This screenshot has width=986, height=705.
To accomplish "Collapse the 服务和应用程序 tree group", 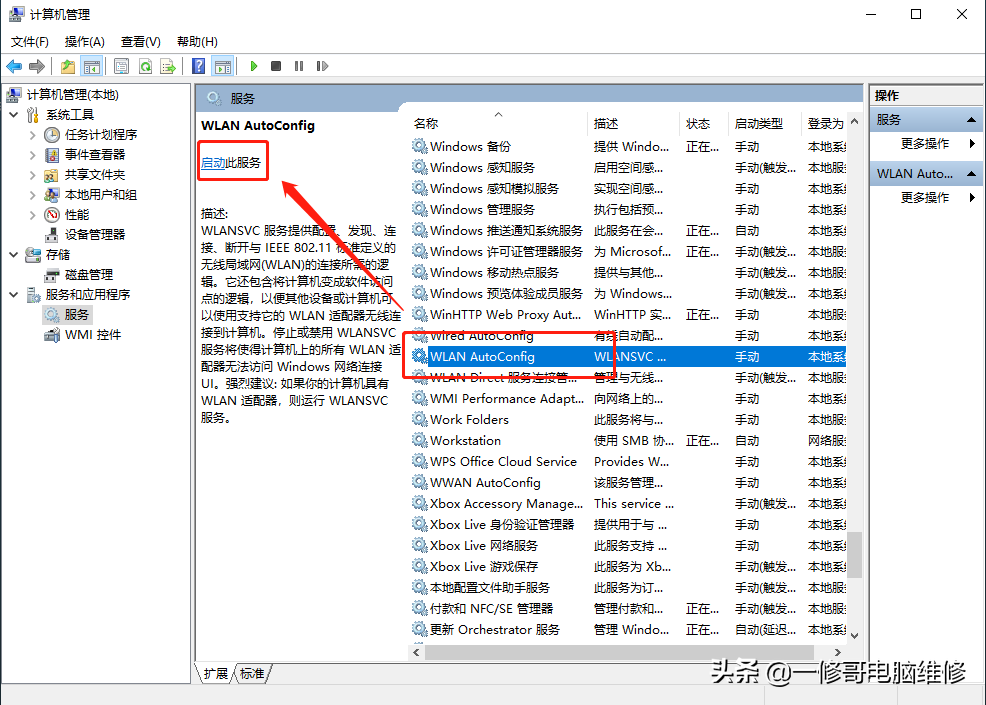I will [x=14, y=295].
